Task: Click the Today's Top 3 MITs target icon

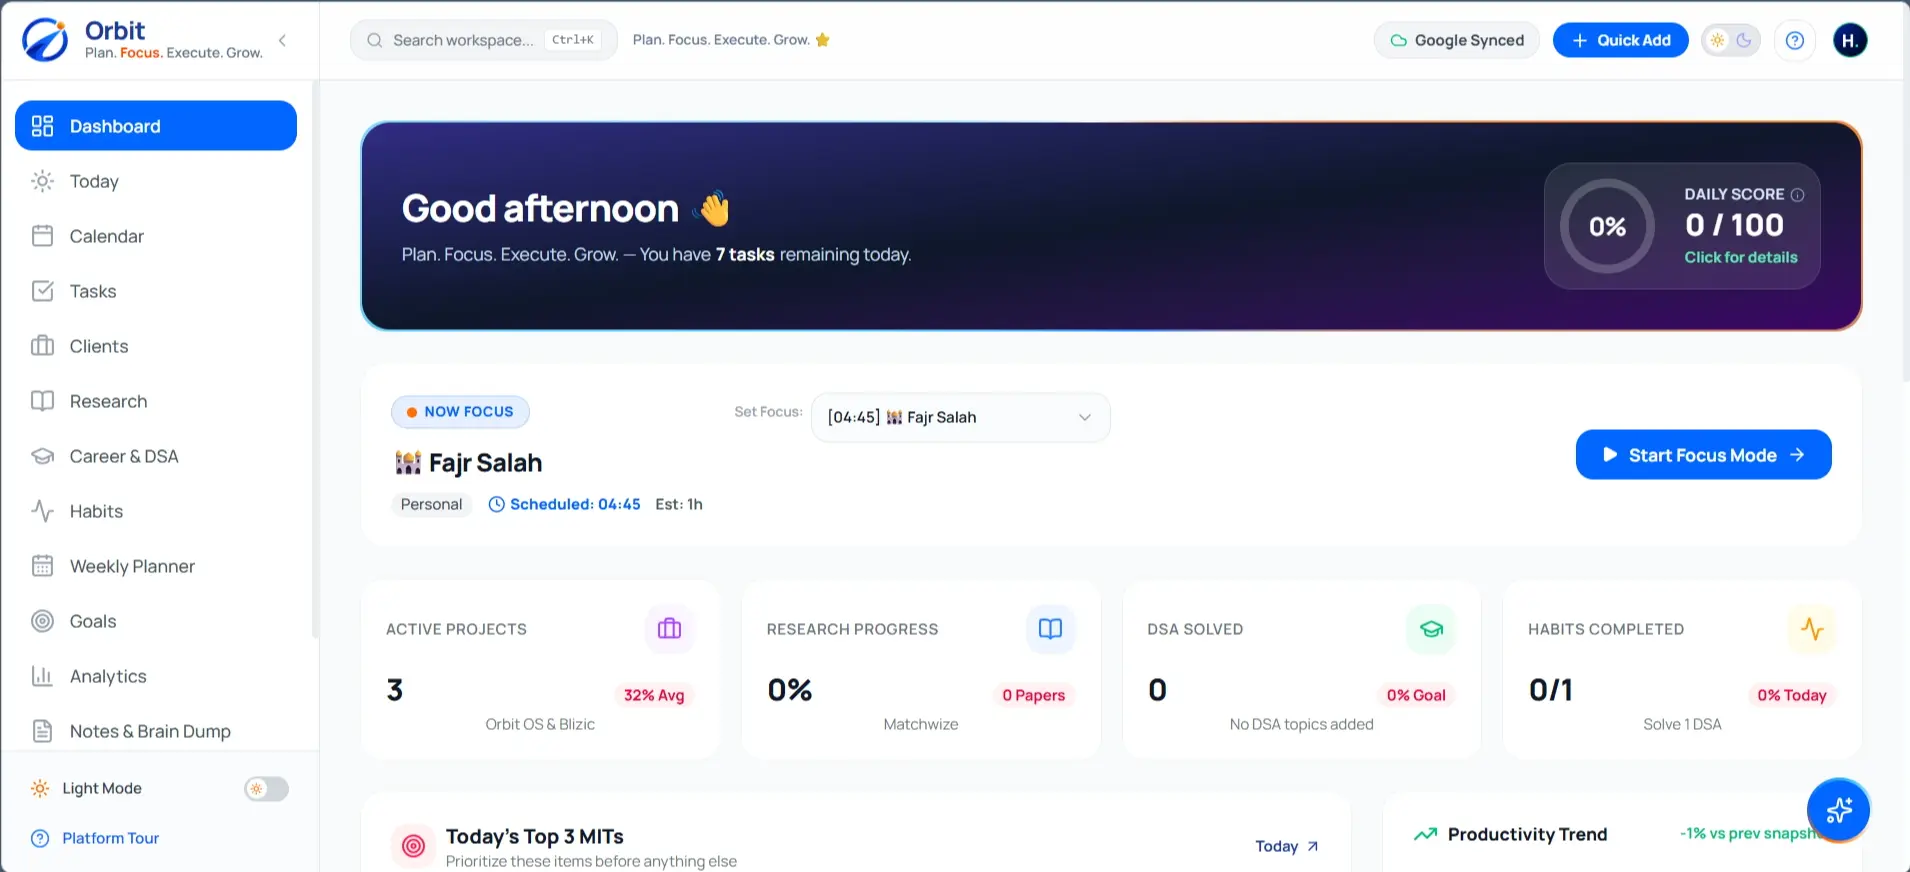Action: point(413,846)
